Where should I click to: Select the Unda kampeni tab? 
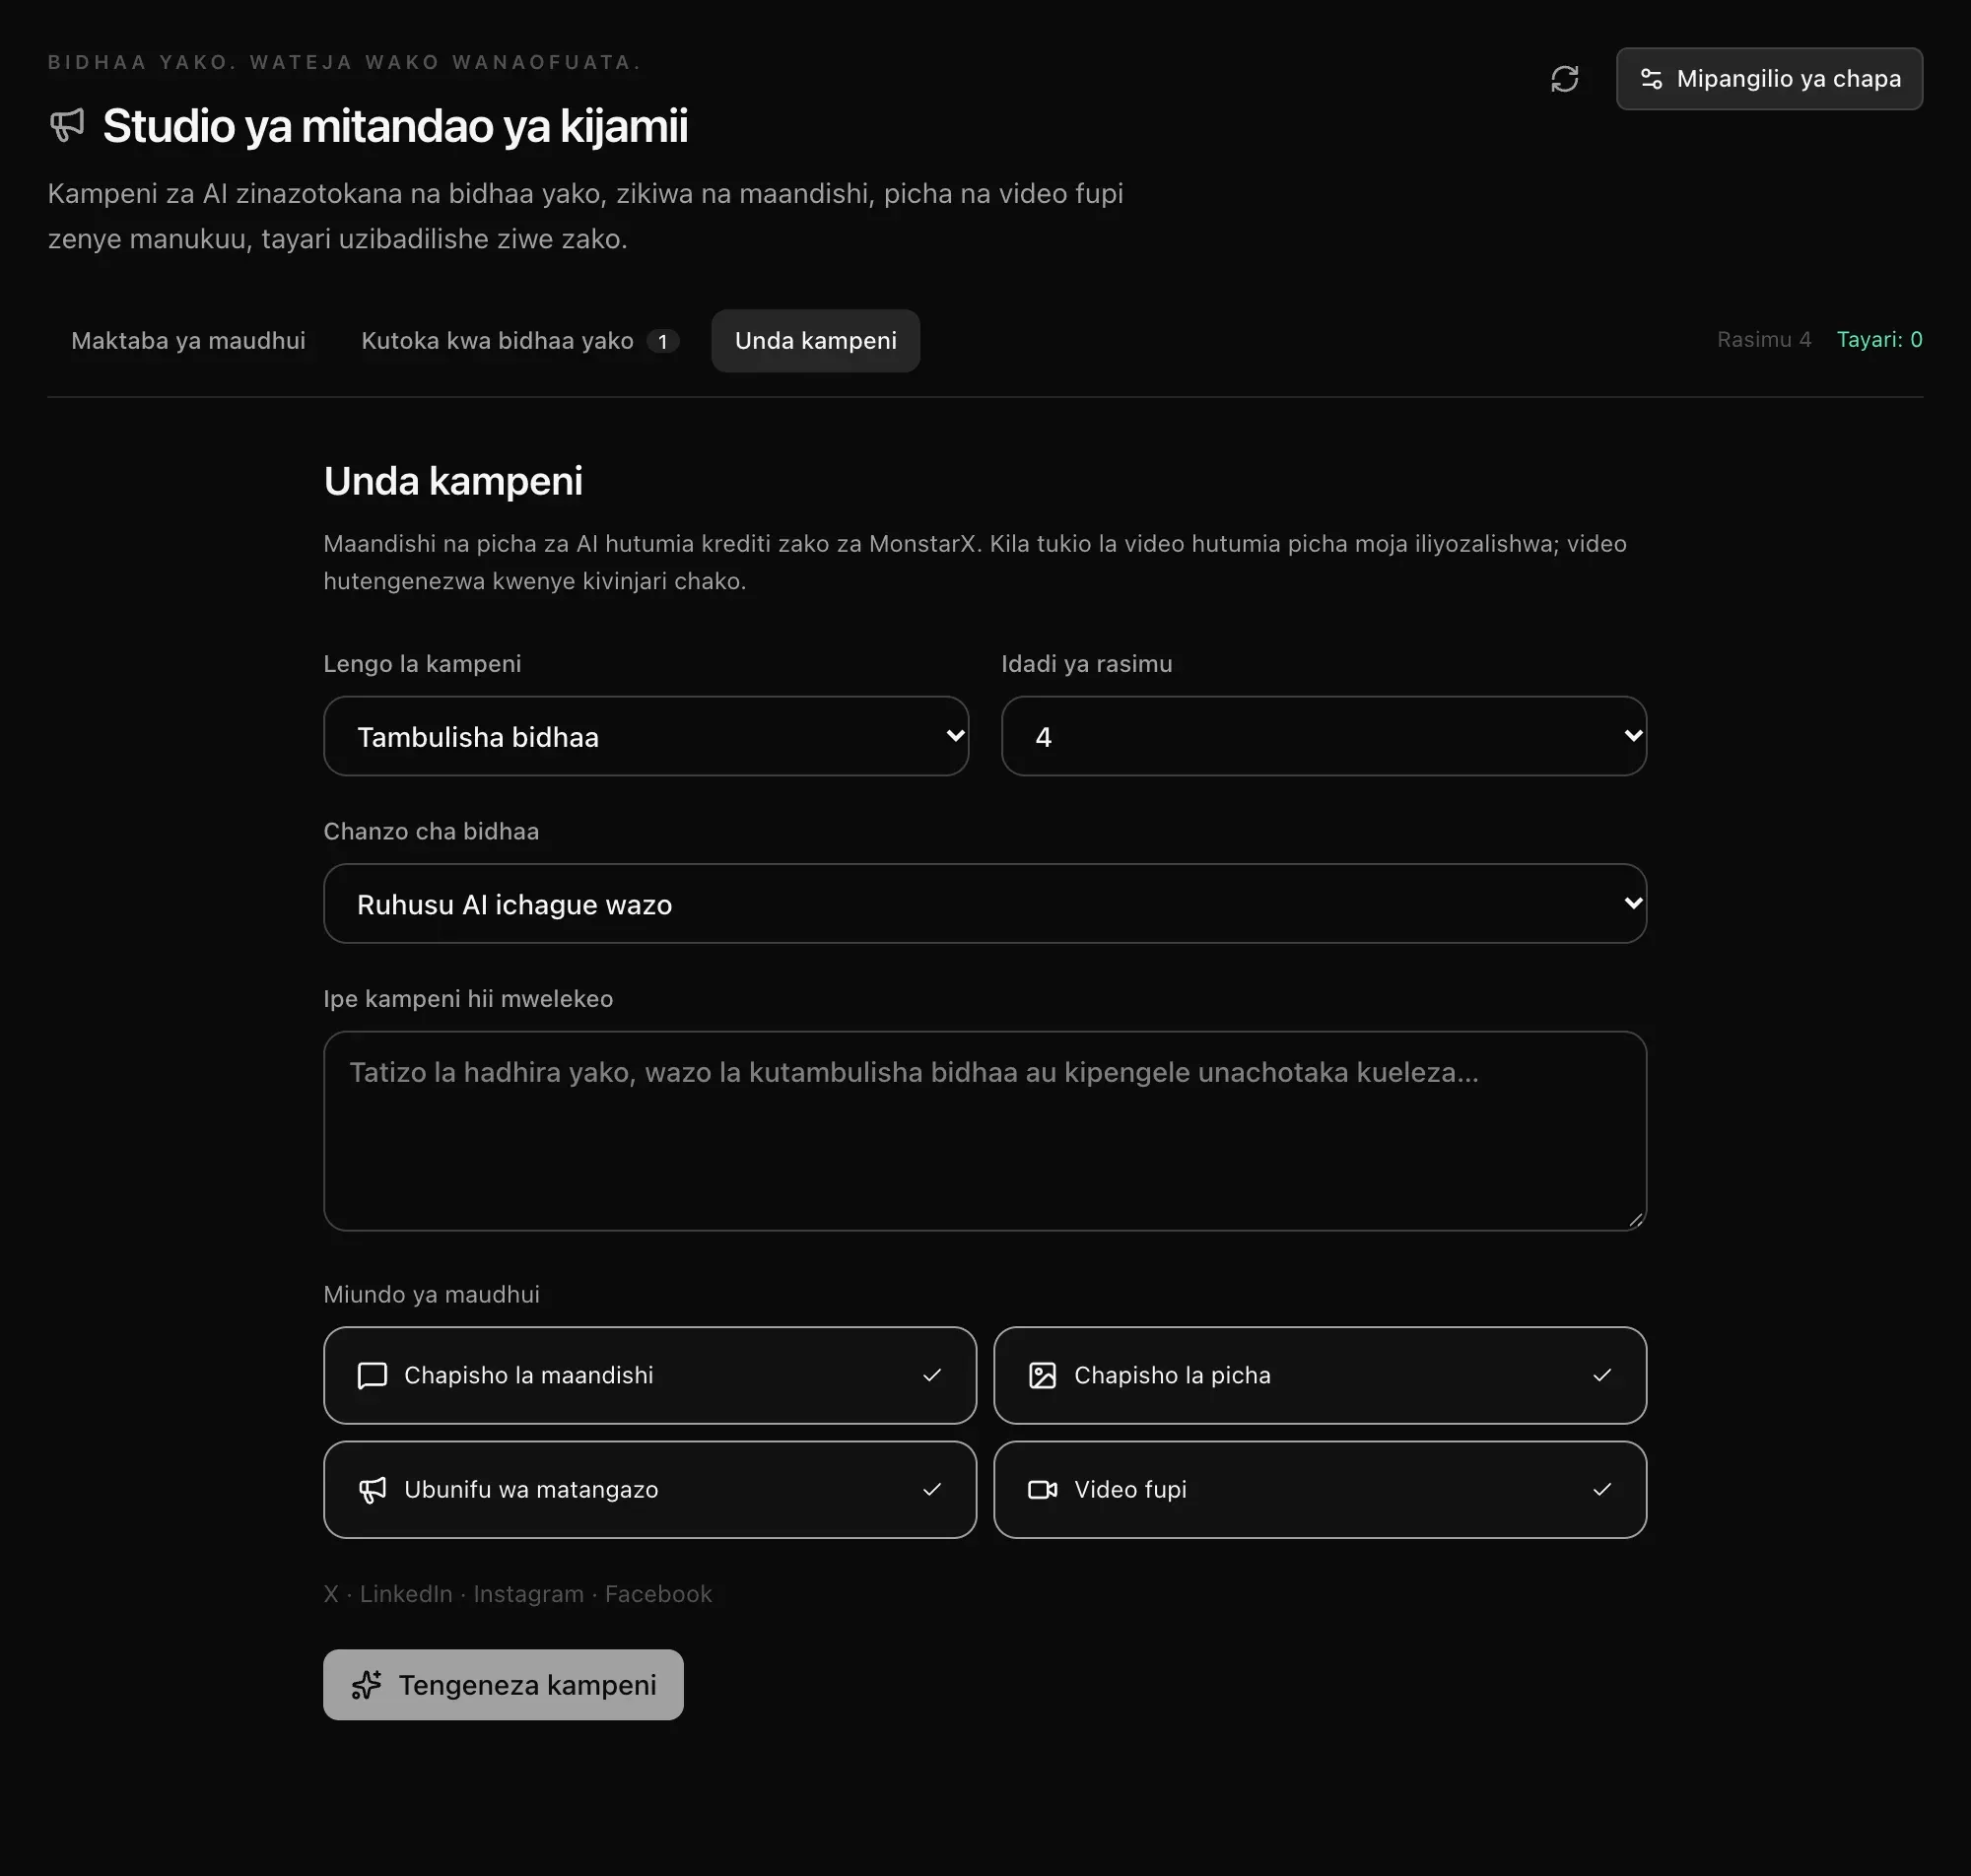[815, 341]
